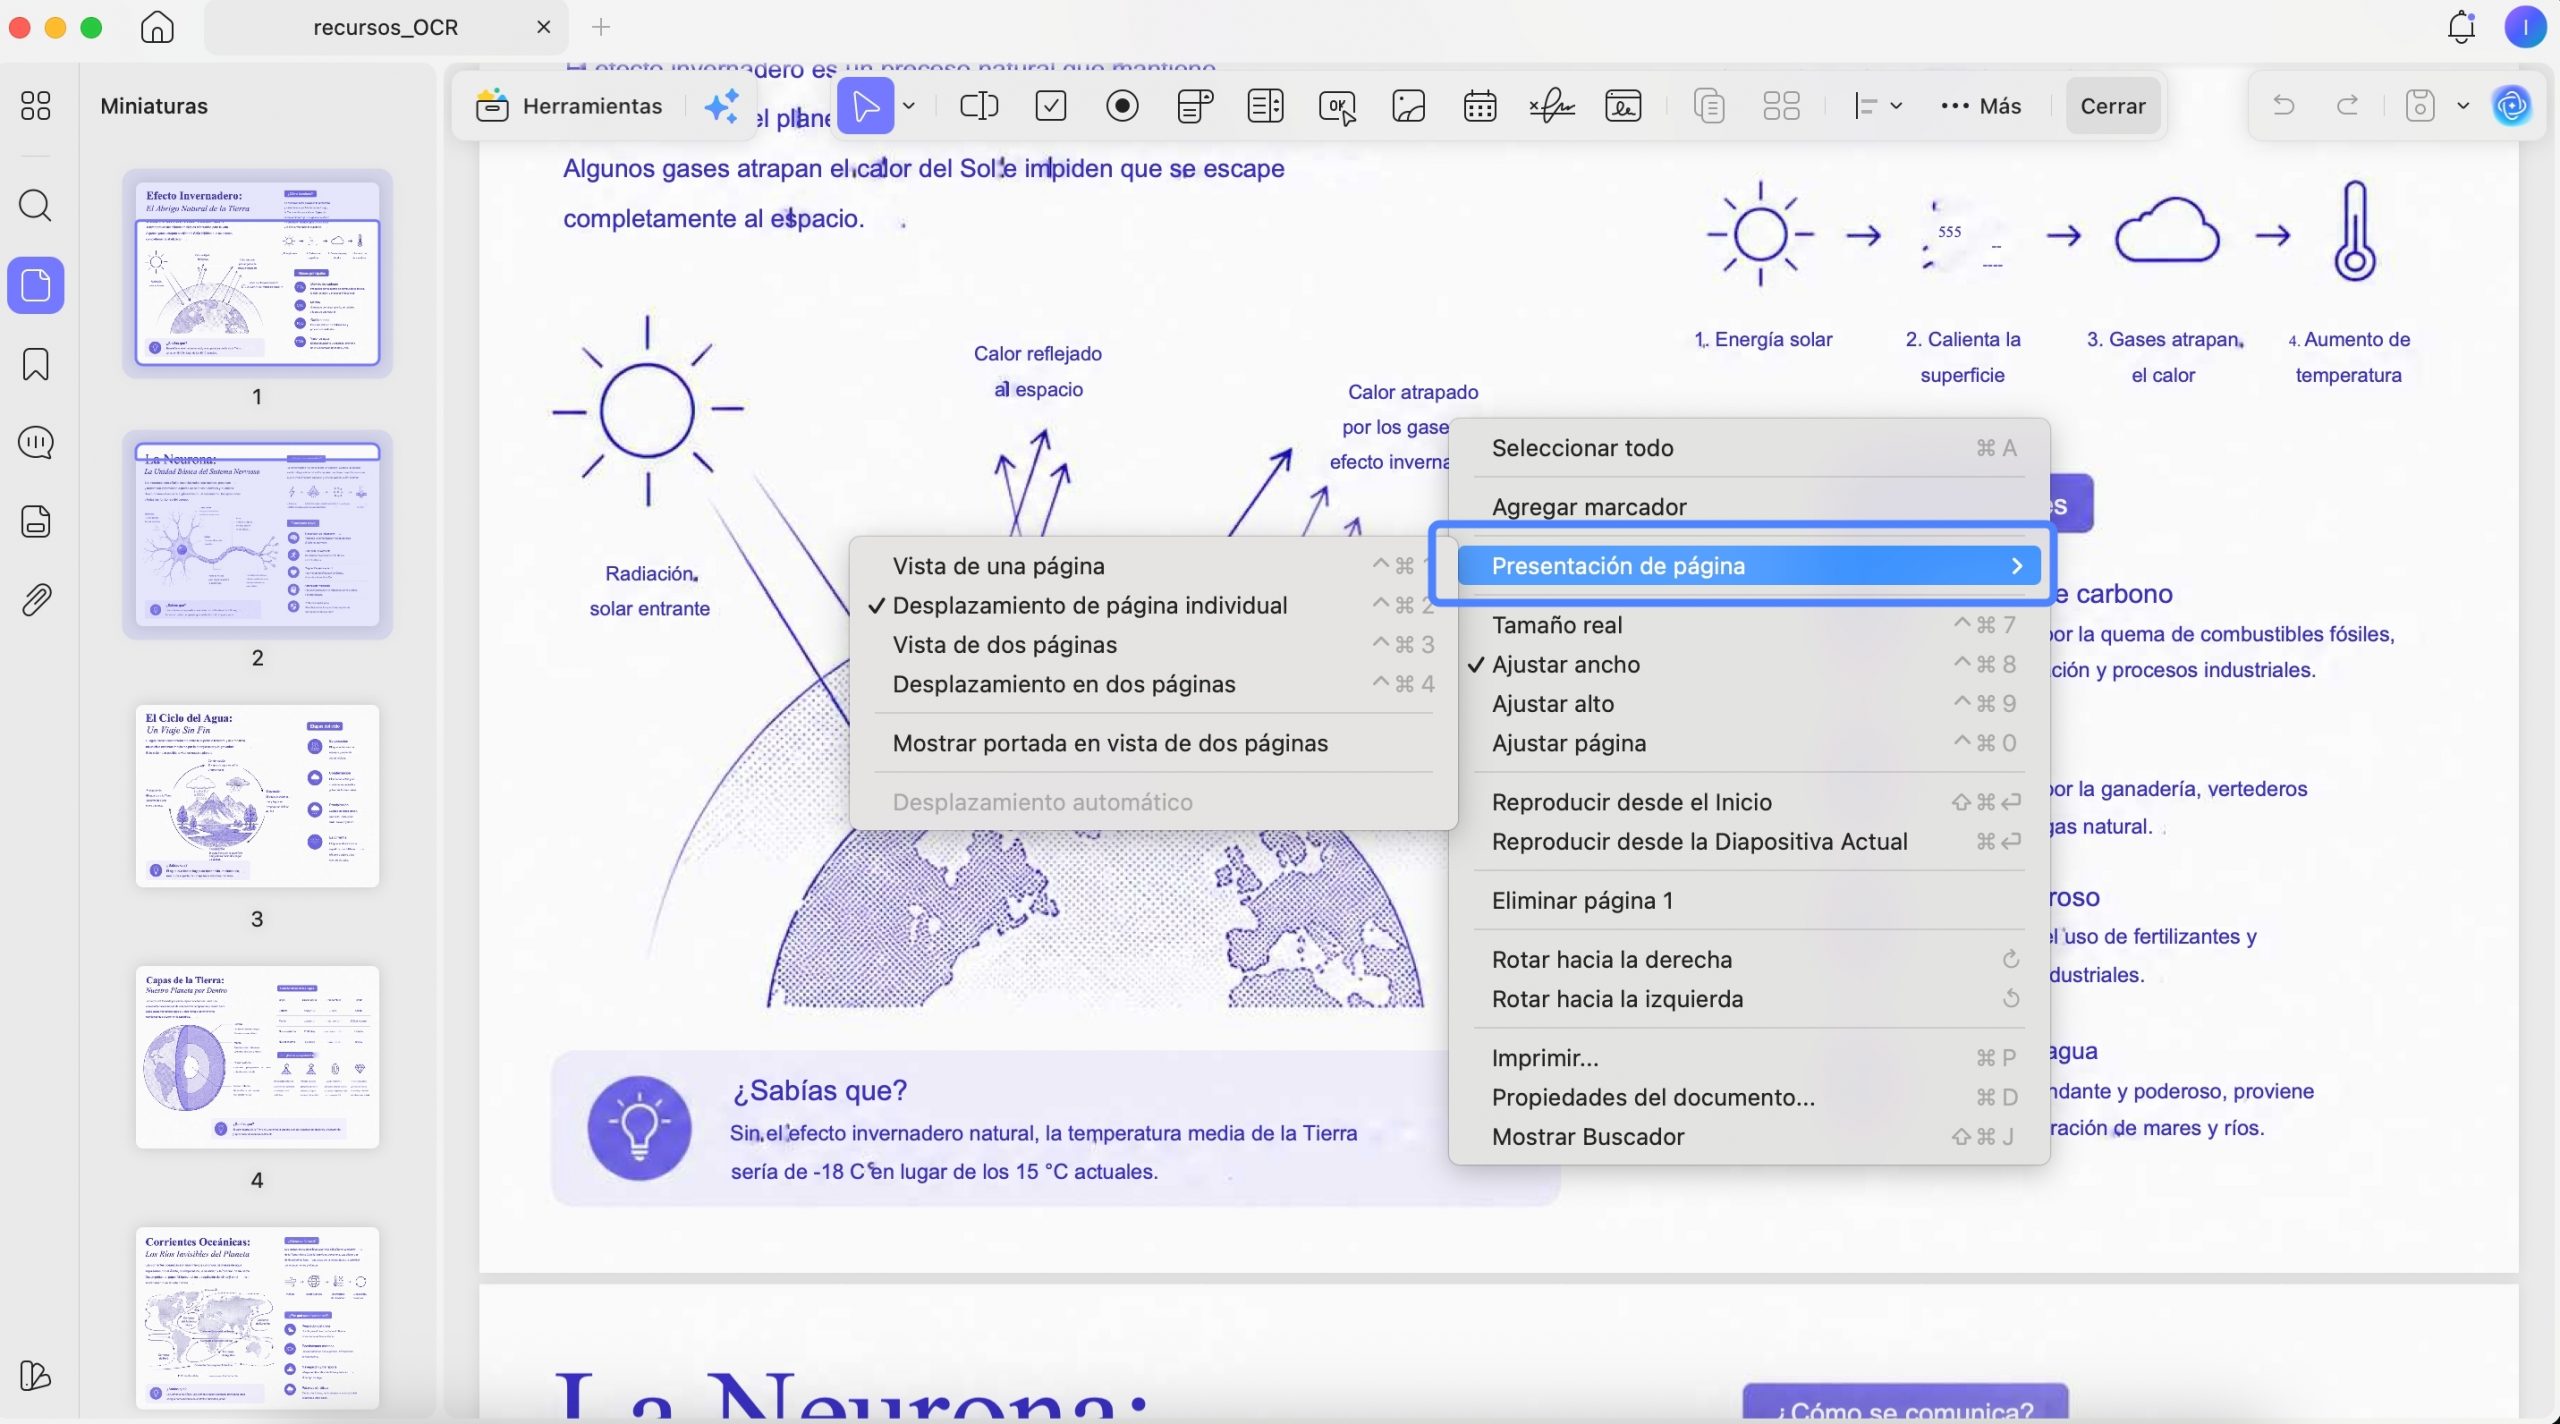Viewport: 2560px width, 1424px height.
Task: Click Reproducir desde el Inicio
Action: (x=1748, y=802)
